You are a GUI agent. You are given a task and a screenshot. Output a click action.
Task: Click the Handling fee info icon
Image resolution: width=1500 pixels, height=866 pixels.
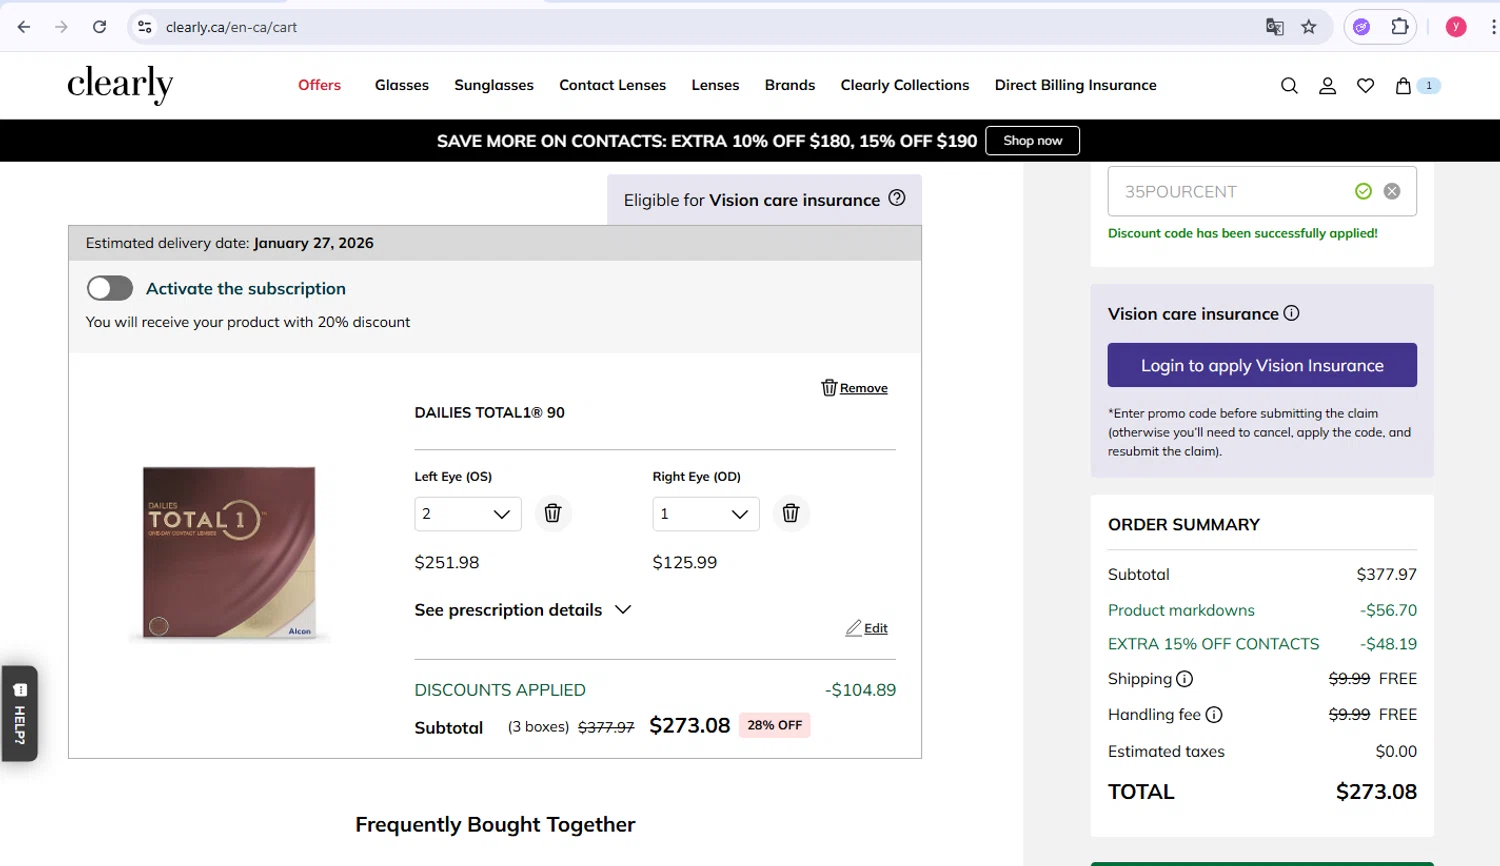point(1214,715)
